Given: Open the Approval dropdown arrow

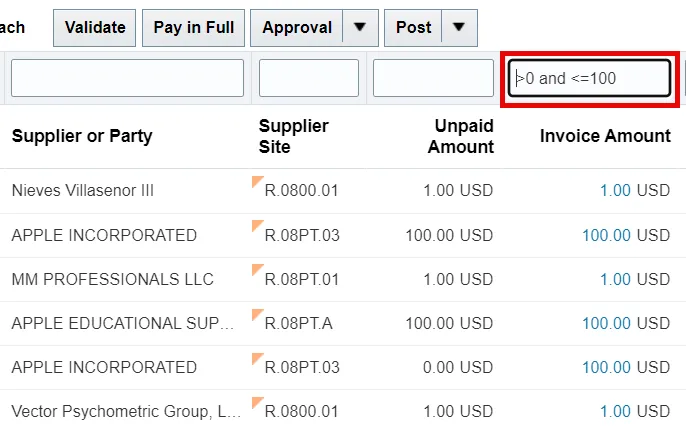Looking at the screenshot, I should (x=360, y=27).
